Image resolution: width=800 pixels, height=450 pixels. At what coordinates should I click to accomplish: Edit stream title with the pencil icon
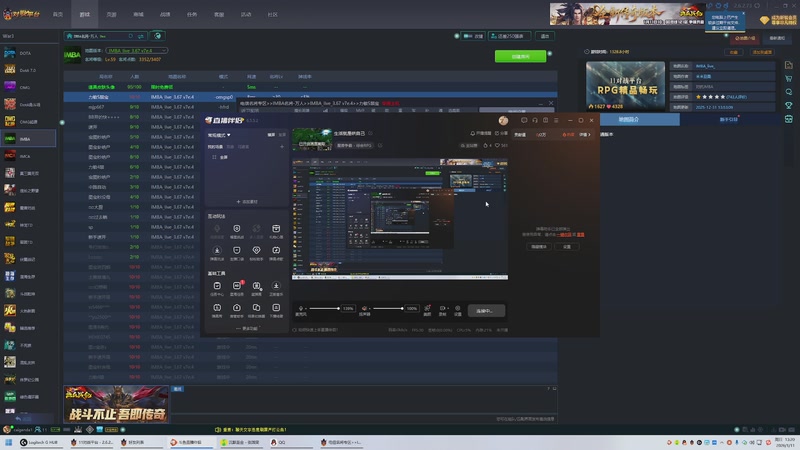point(370,134)
